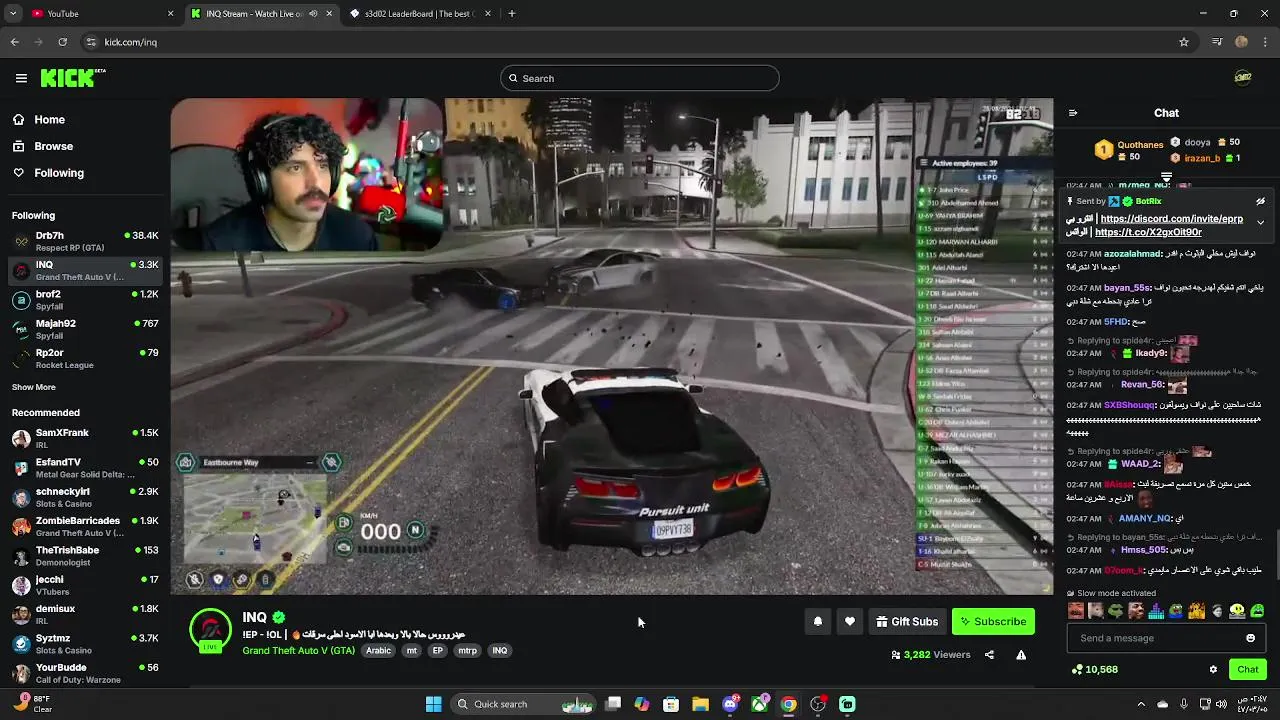
Task: Open ZombieBarricades recommended channel
Action: [x=84, y=526]
